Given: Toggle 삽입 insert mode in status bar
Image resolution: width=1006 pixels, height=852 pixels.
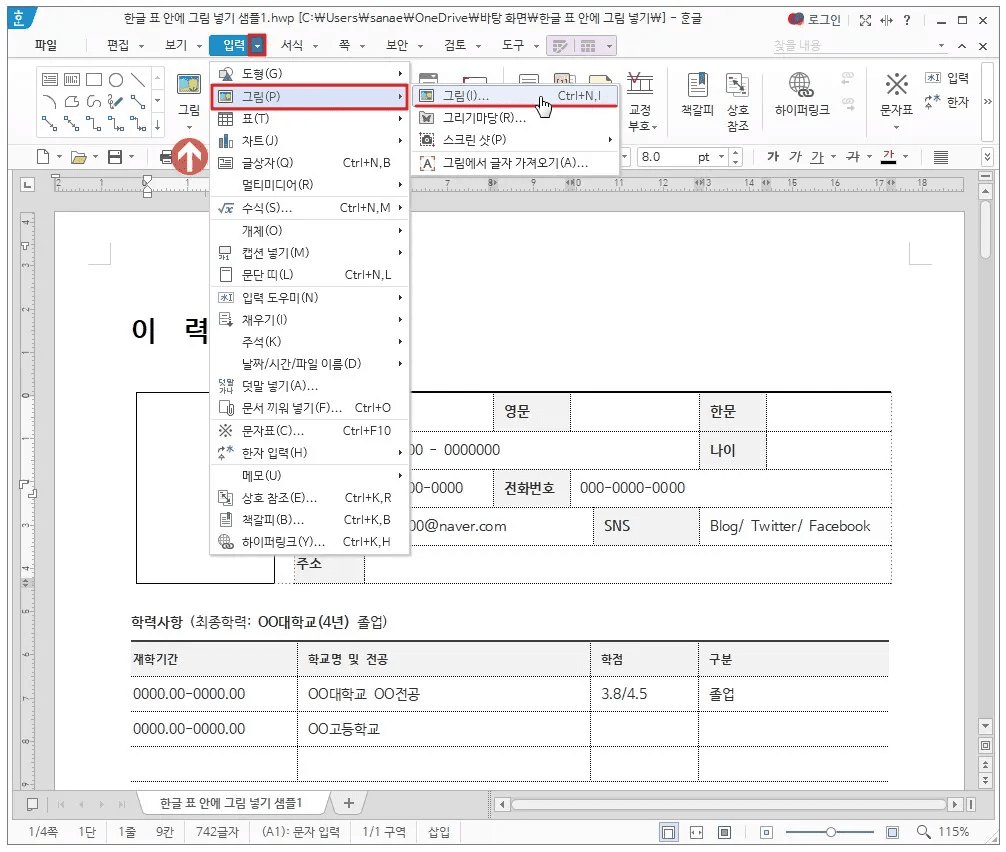Looking at the screenshot, I should 439,832.
